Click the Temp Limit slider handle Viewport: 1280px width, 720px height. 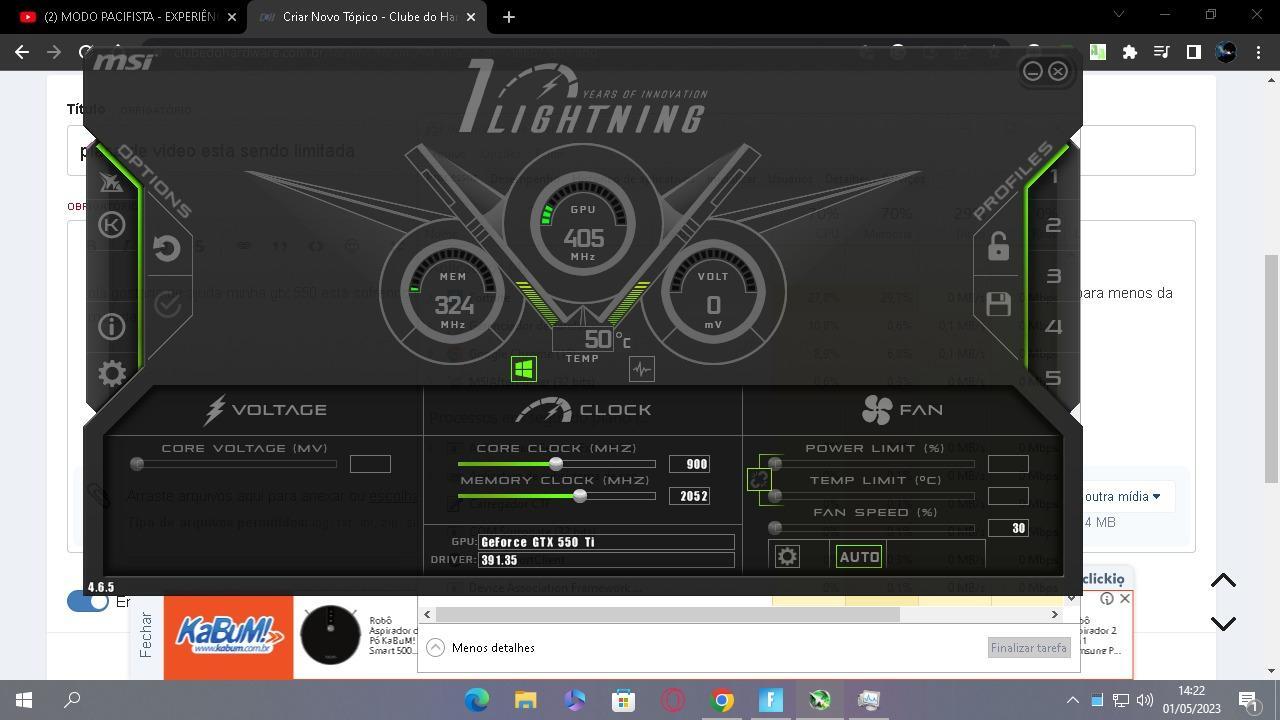pos(775,496)
